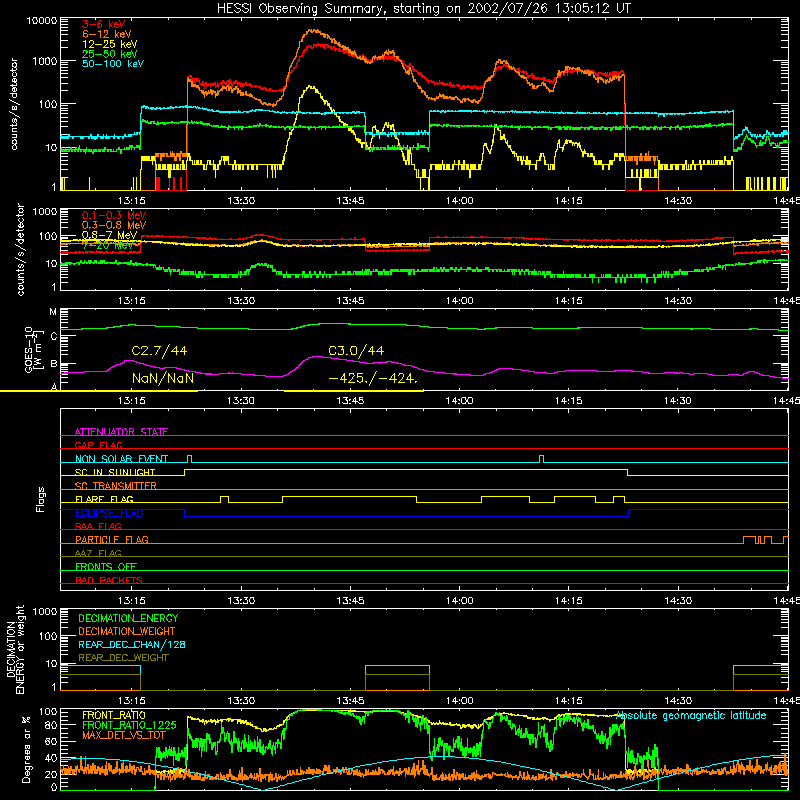Select the 12-25 keV legend label
Screen dimensions: 800x800
[x=110, y=44]
